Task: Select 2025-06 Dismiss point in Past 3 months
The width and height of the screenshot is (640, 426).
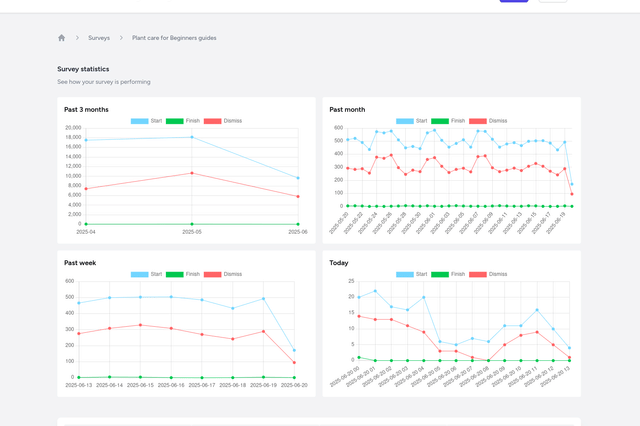Action: click(x=298, y=196)
